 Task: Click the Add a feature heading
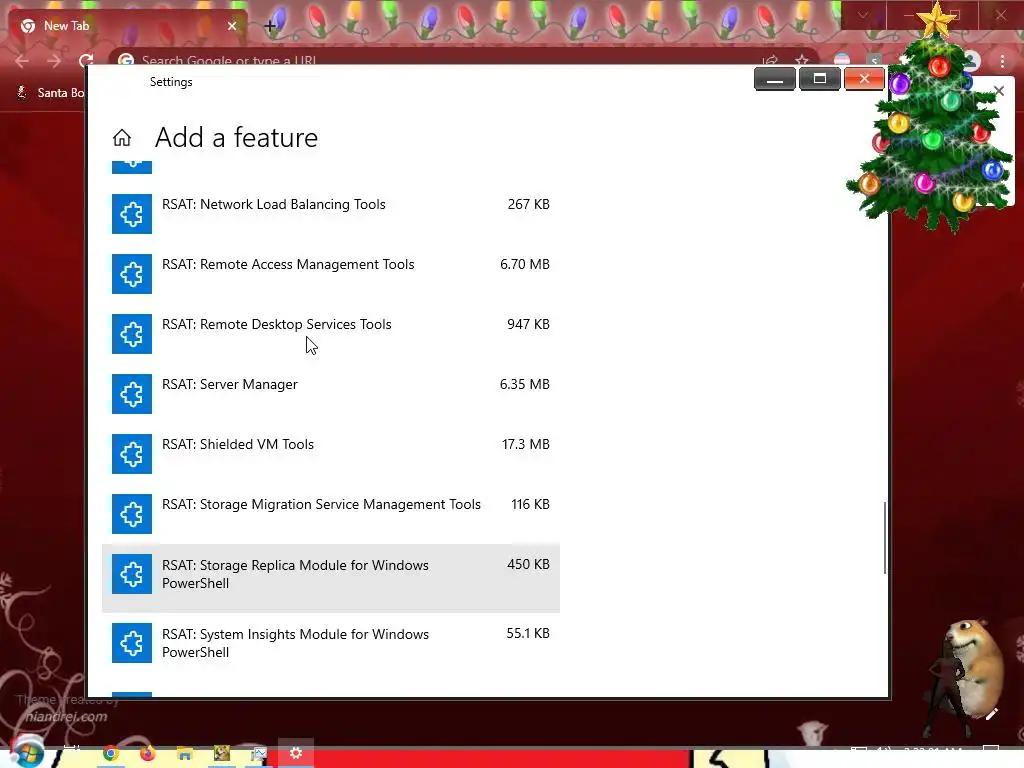pyautogui.click(x=236, y=138)
